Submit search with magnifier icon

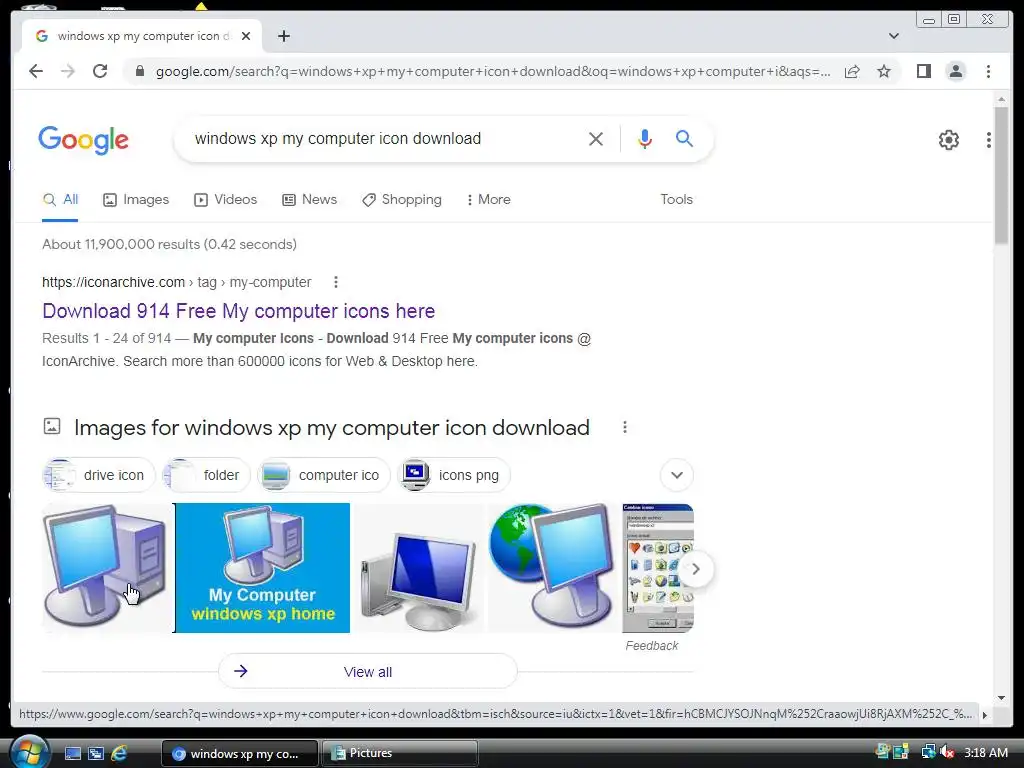click(684, 138)
